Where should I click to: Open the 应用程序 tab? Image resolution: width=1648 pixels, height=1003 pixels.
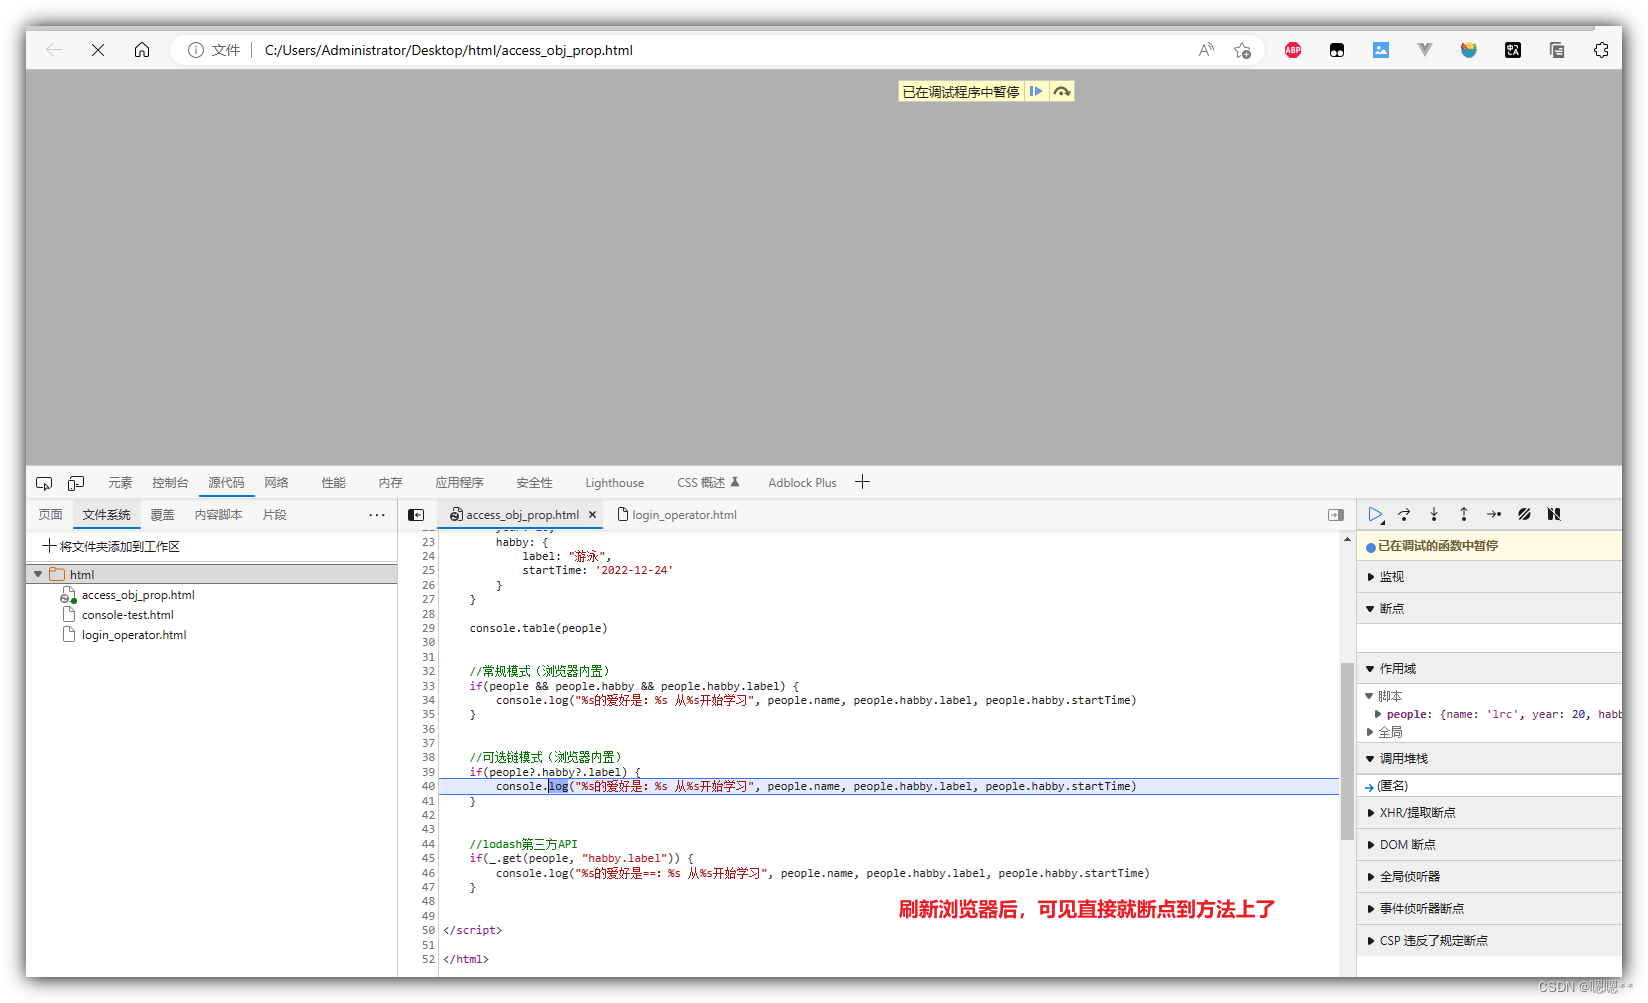459,483
